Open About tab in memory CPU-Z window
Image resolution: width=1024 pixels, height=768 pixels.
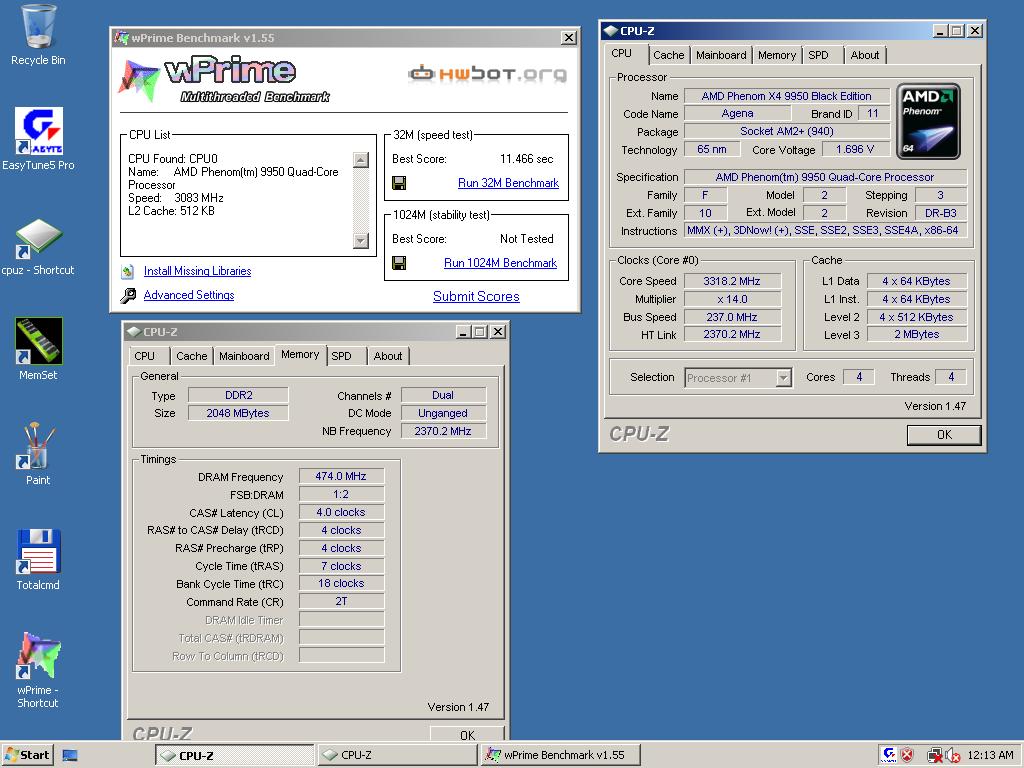(x=388, y=357)
